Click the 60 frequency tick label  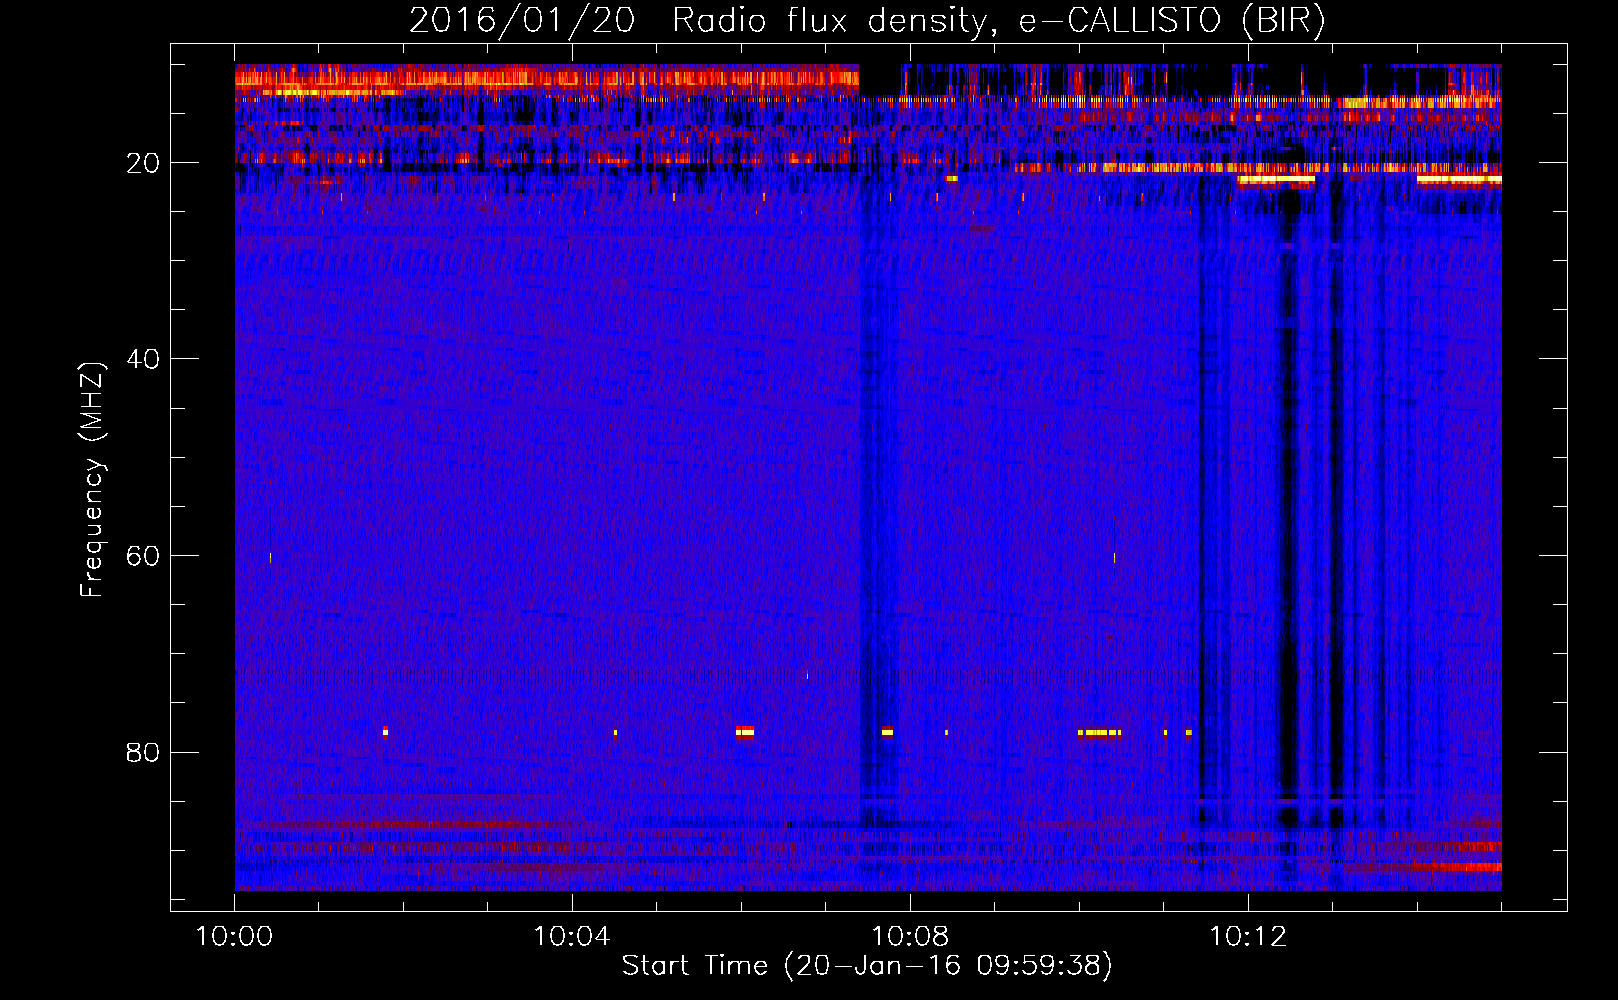click(144, 556)
